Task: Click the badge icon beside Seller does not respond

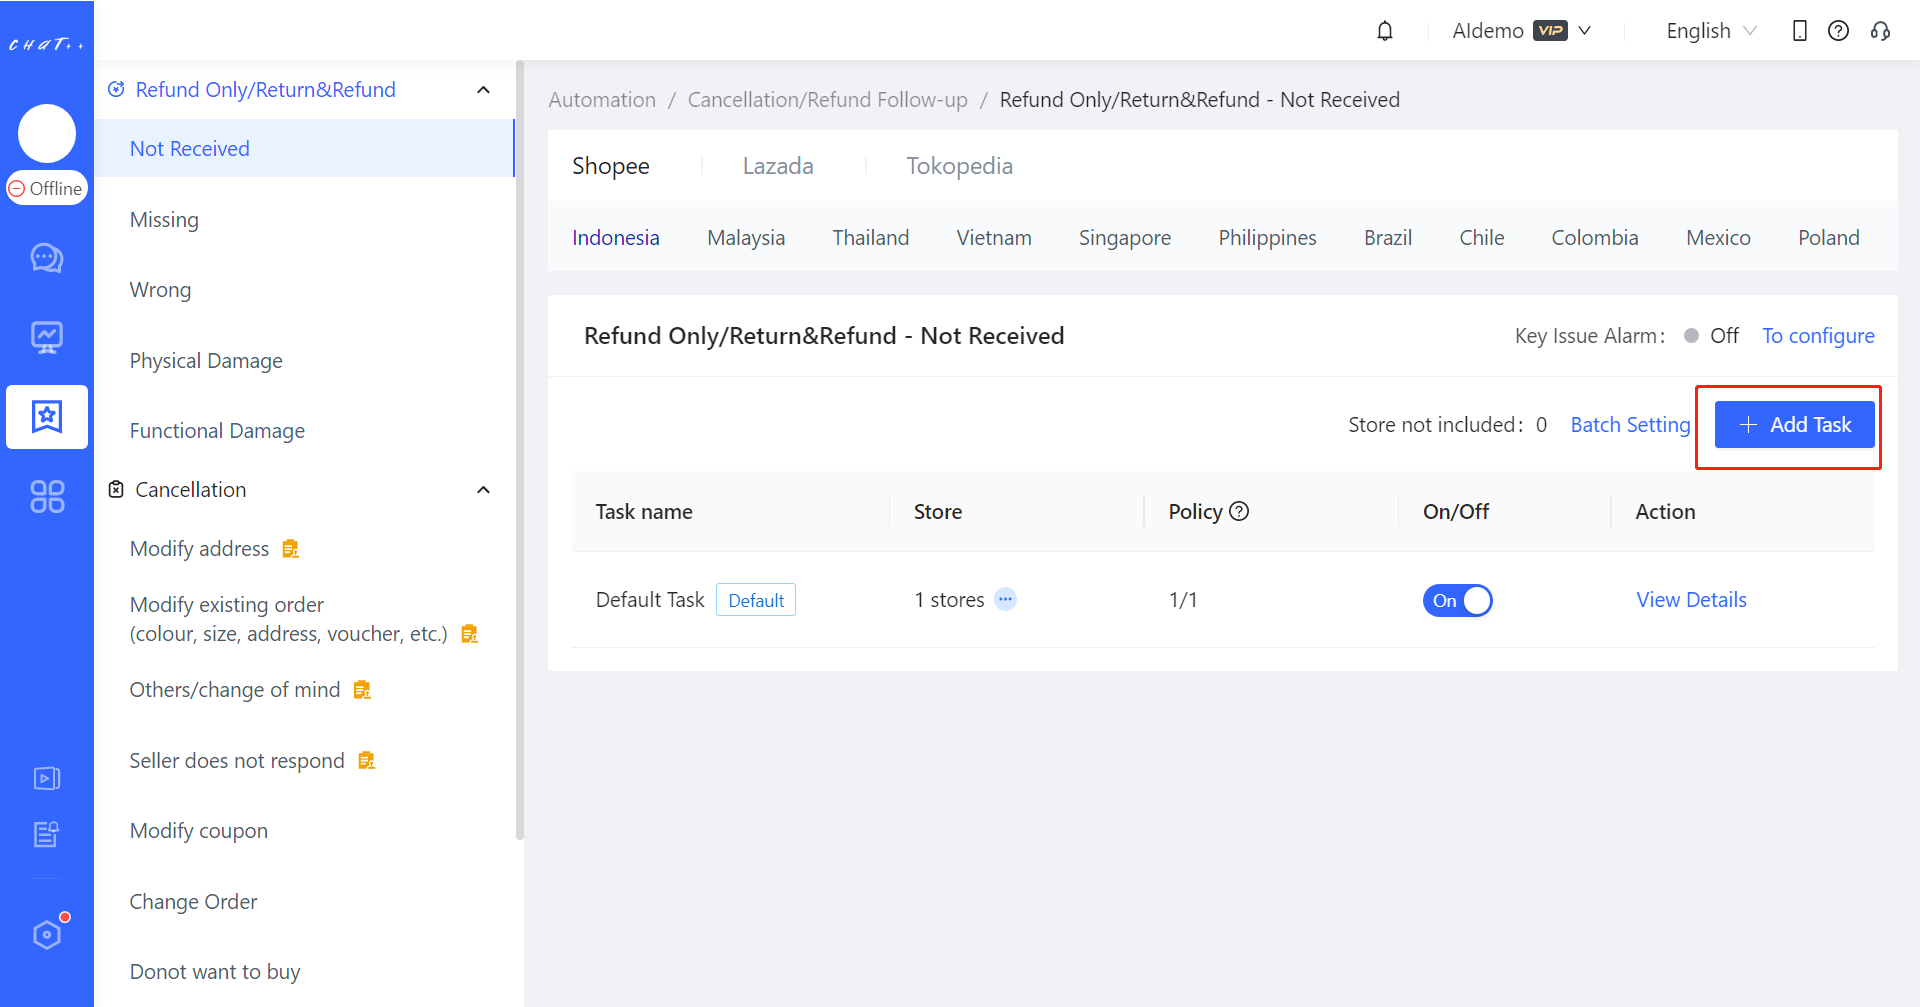Action: tap(366, 761)
